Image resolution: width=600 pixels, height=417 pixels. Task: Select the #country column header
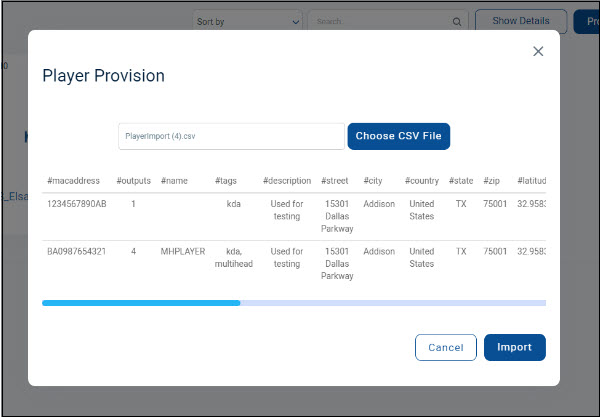tap(422, 181)
